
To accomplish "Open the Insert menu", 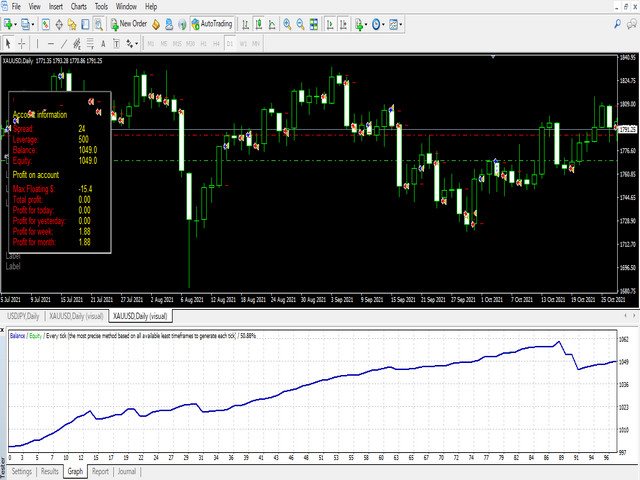I will [56, 7].
